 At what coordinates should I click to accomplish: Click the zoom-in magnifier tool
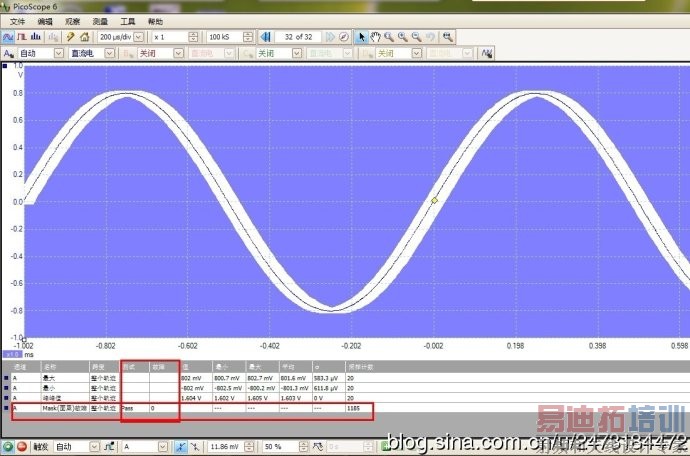(x=403, y=37)
